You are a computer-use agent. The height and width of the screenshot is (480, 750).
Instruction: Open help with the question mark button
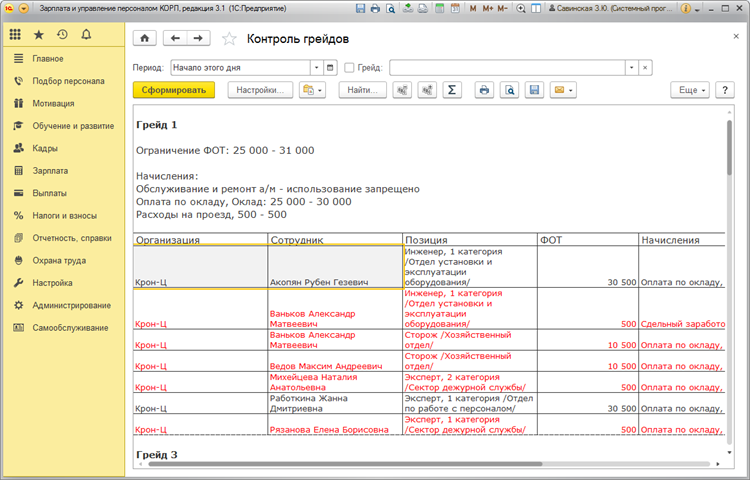(x=725, y=90)
